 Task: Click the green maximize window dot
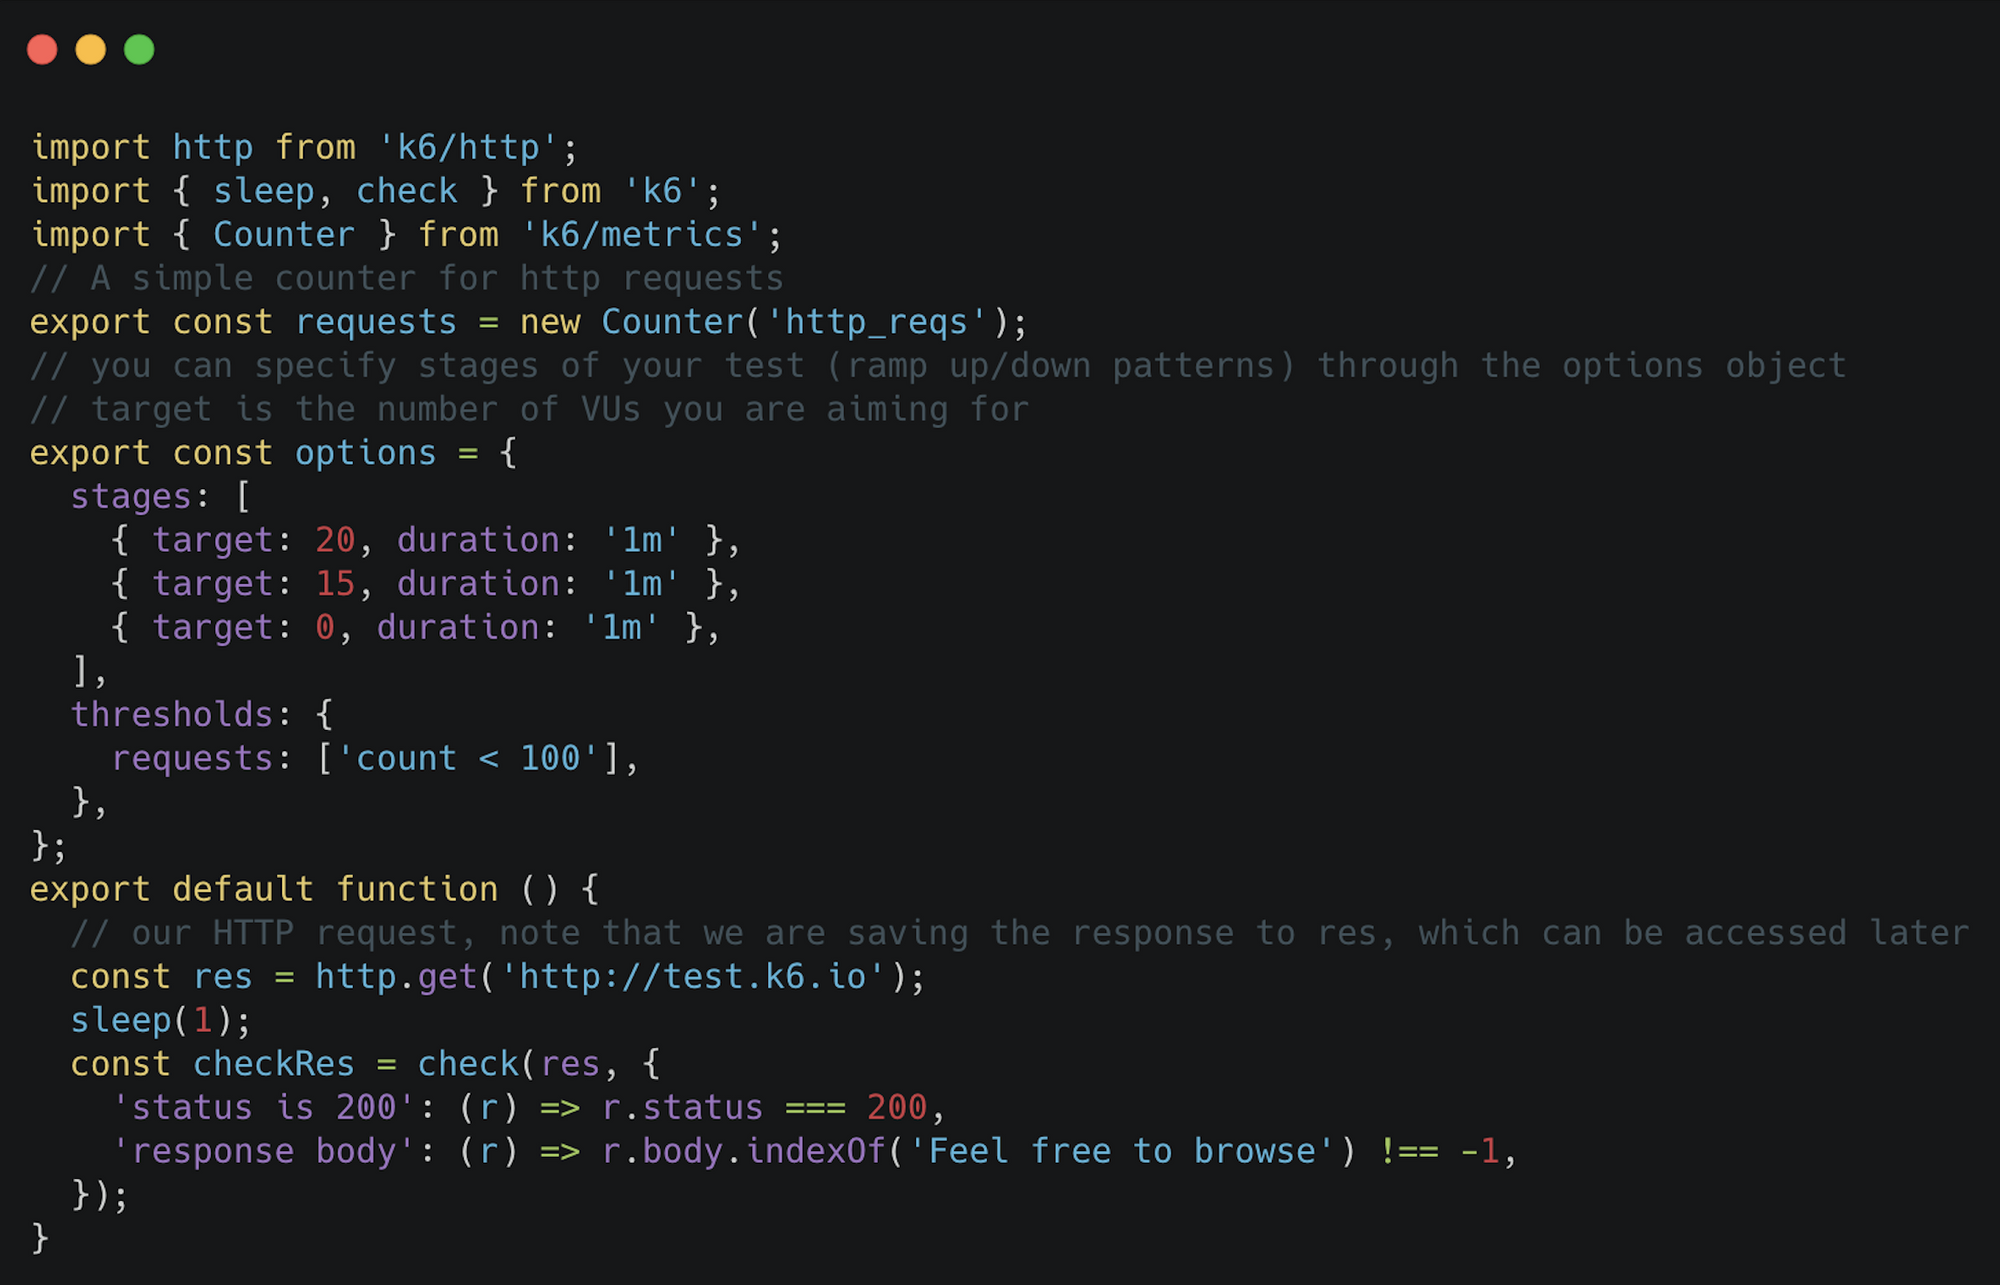[x=139, y=49]
